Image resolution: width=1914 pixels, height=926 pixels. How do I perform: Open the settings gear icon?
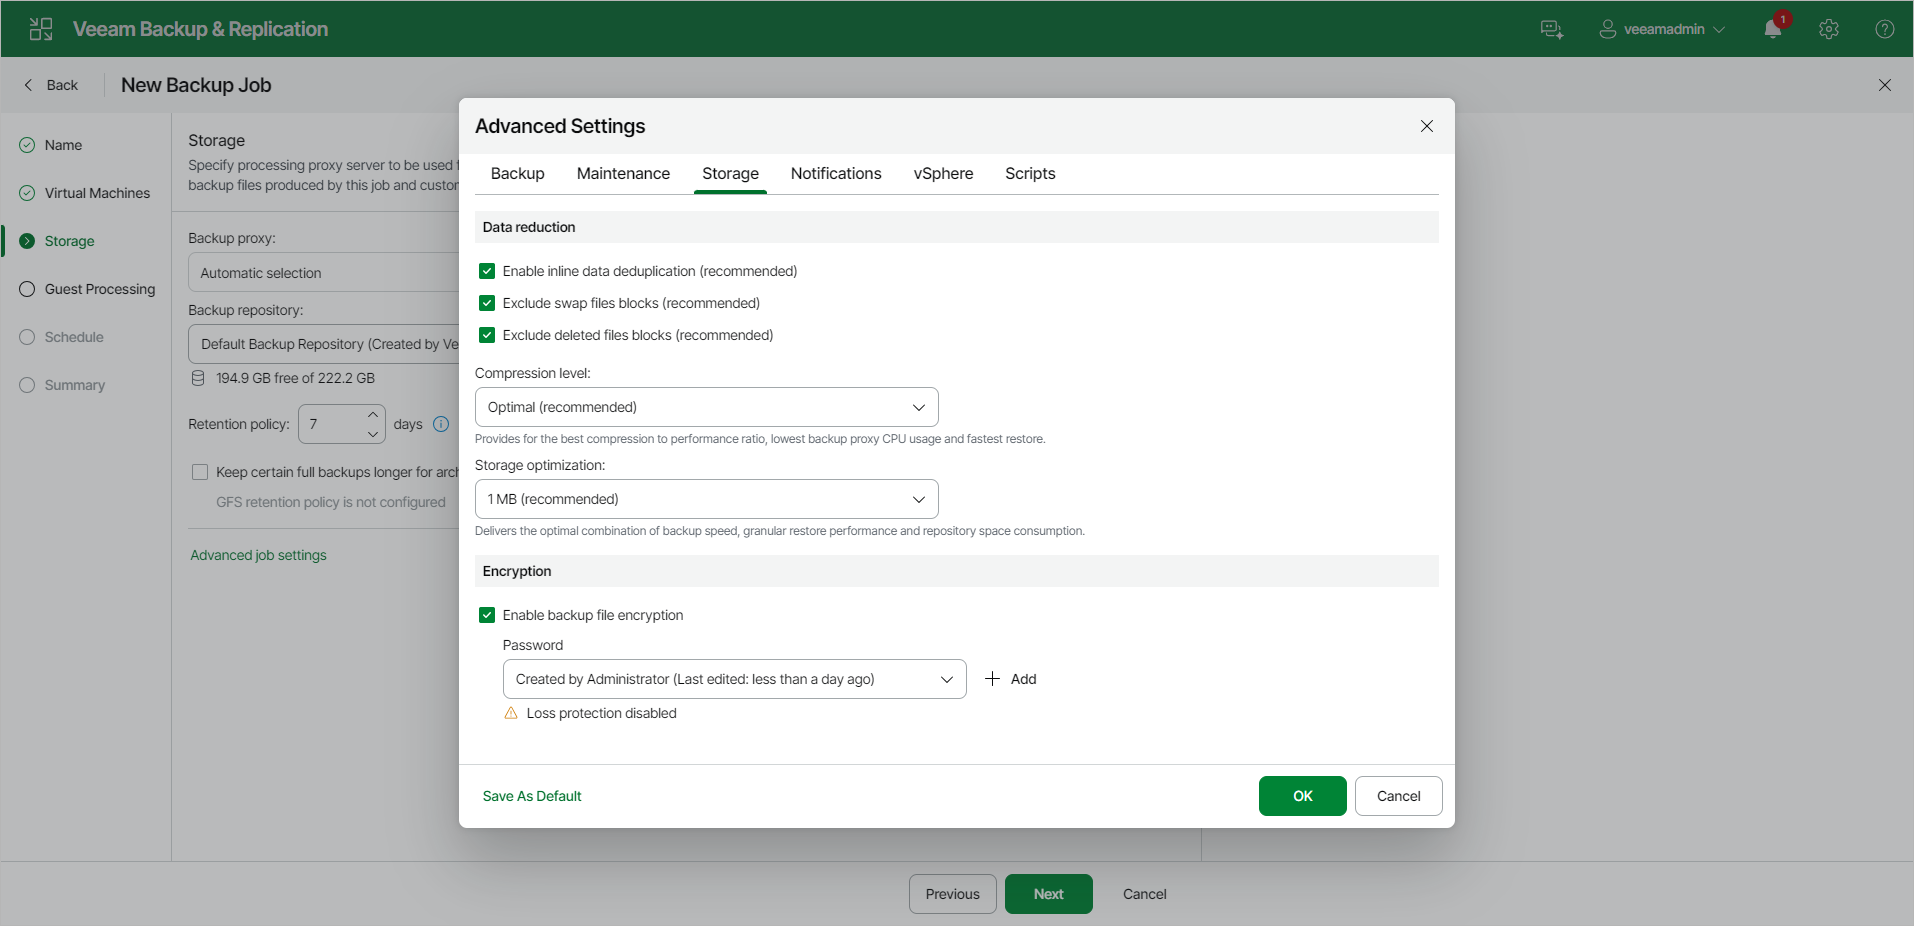1829,29
